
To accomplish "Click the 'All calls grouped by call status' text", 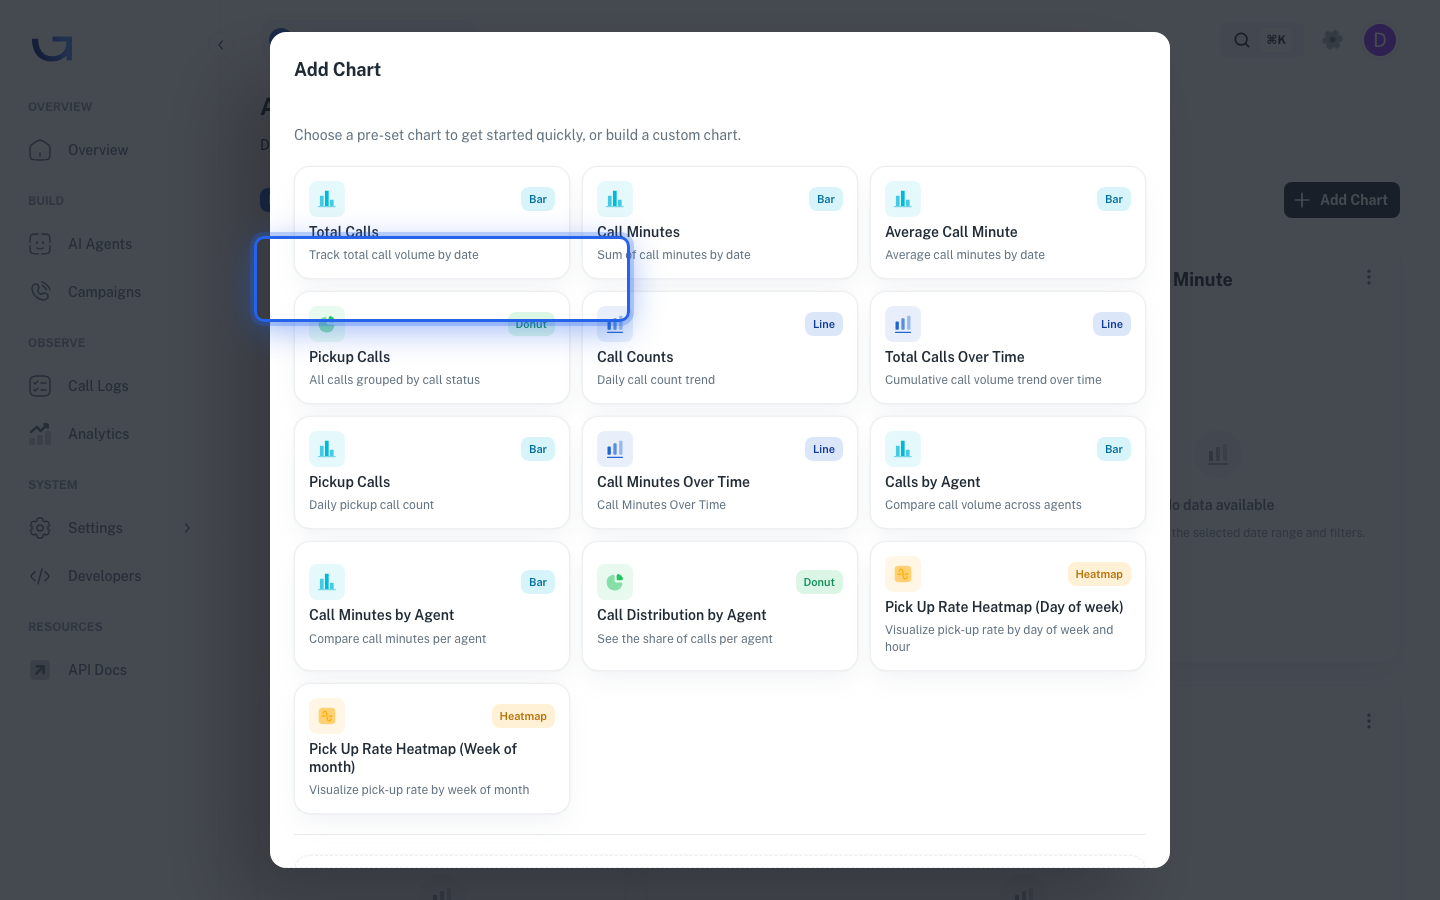I will click(x=395, y=380).
